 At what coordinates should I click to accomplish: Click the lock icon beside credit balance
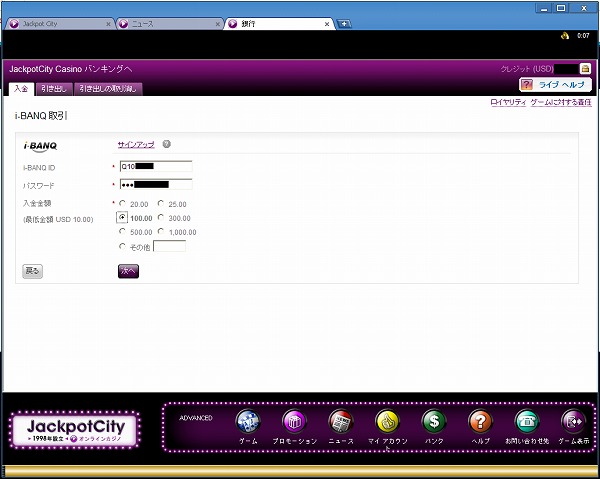click(x=585, y=69)
